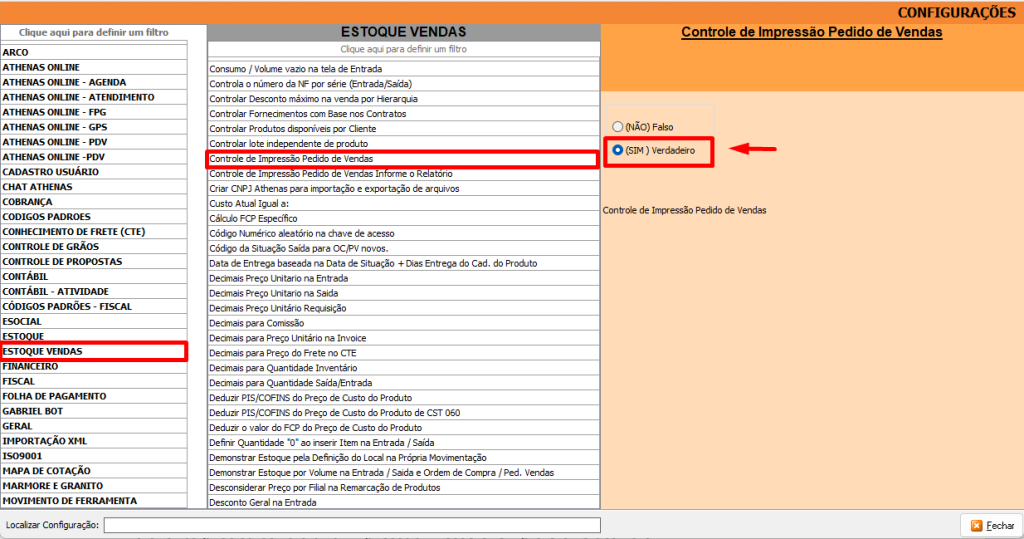1024x539 pixels.
Task: Select Criar CNPJ Athenas para importação setting
Action: point(404,189)
